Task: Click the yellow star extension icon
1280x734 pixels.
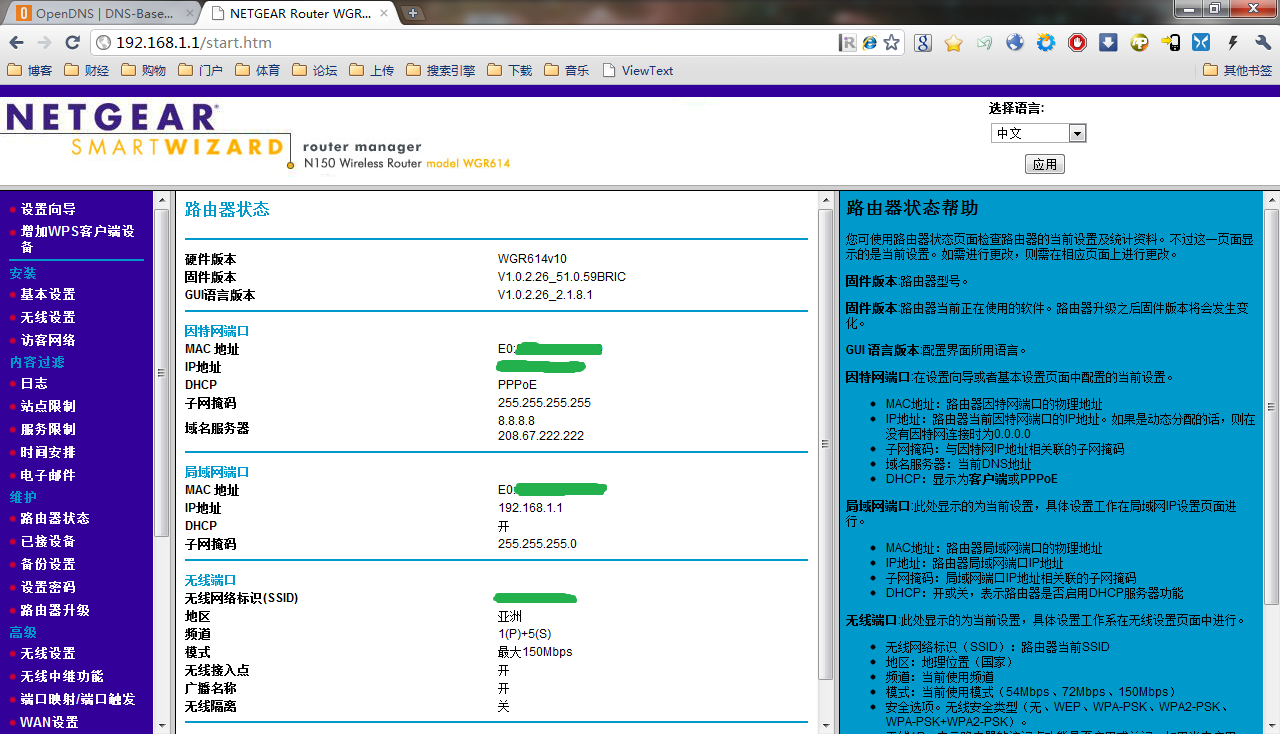Action: 954,43
